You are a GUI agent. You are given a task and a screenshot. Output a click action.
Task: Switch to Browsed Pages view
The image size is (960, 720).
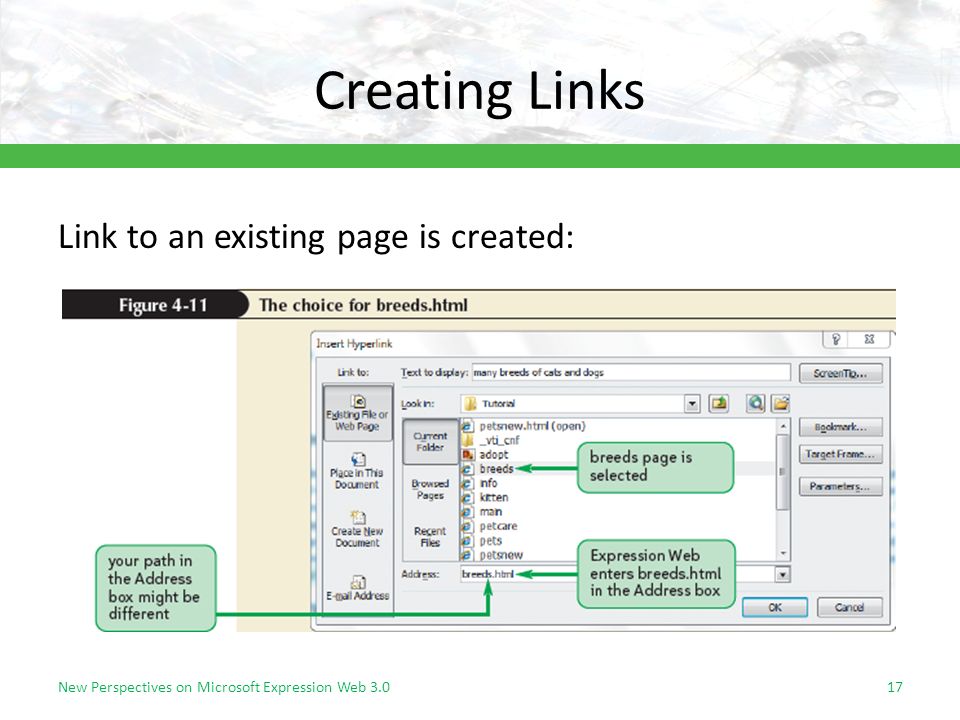click(430, 489)
